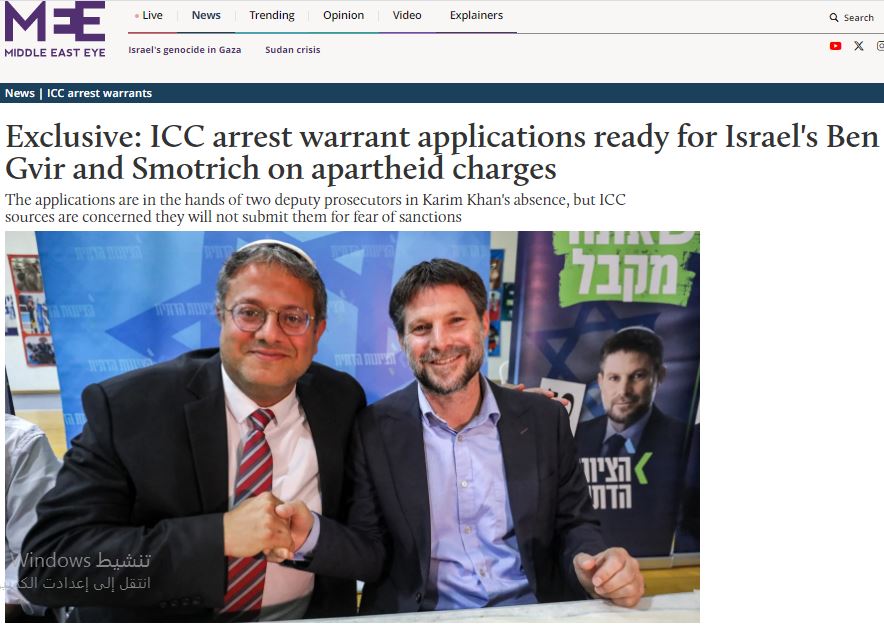This screenshot has height=626, width=884.
Task: Open the X (Twitter) social icon
Action: click(x=859, y=46)
